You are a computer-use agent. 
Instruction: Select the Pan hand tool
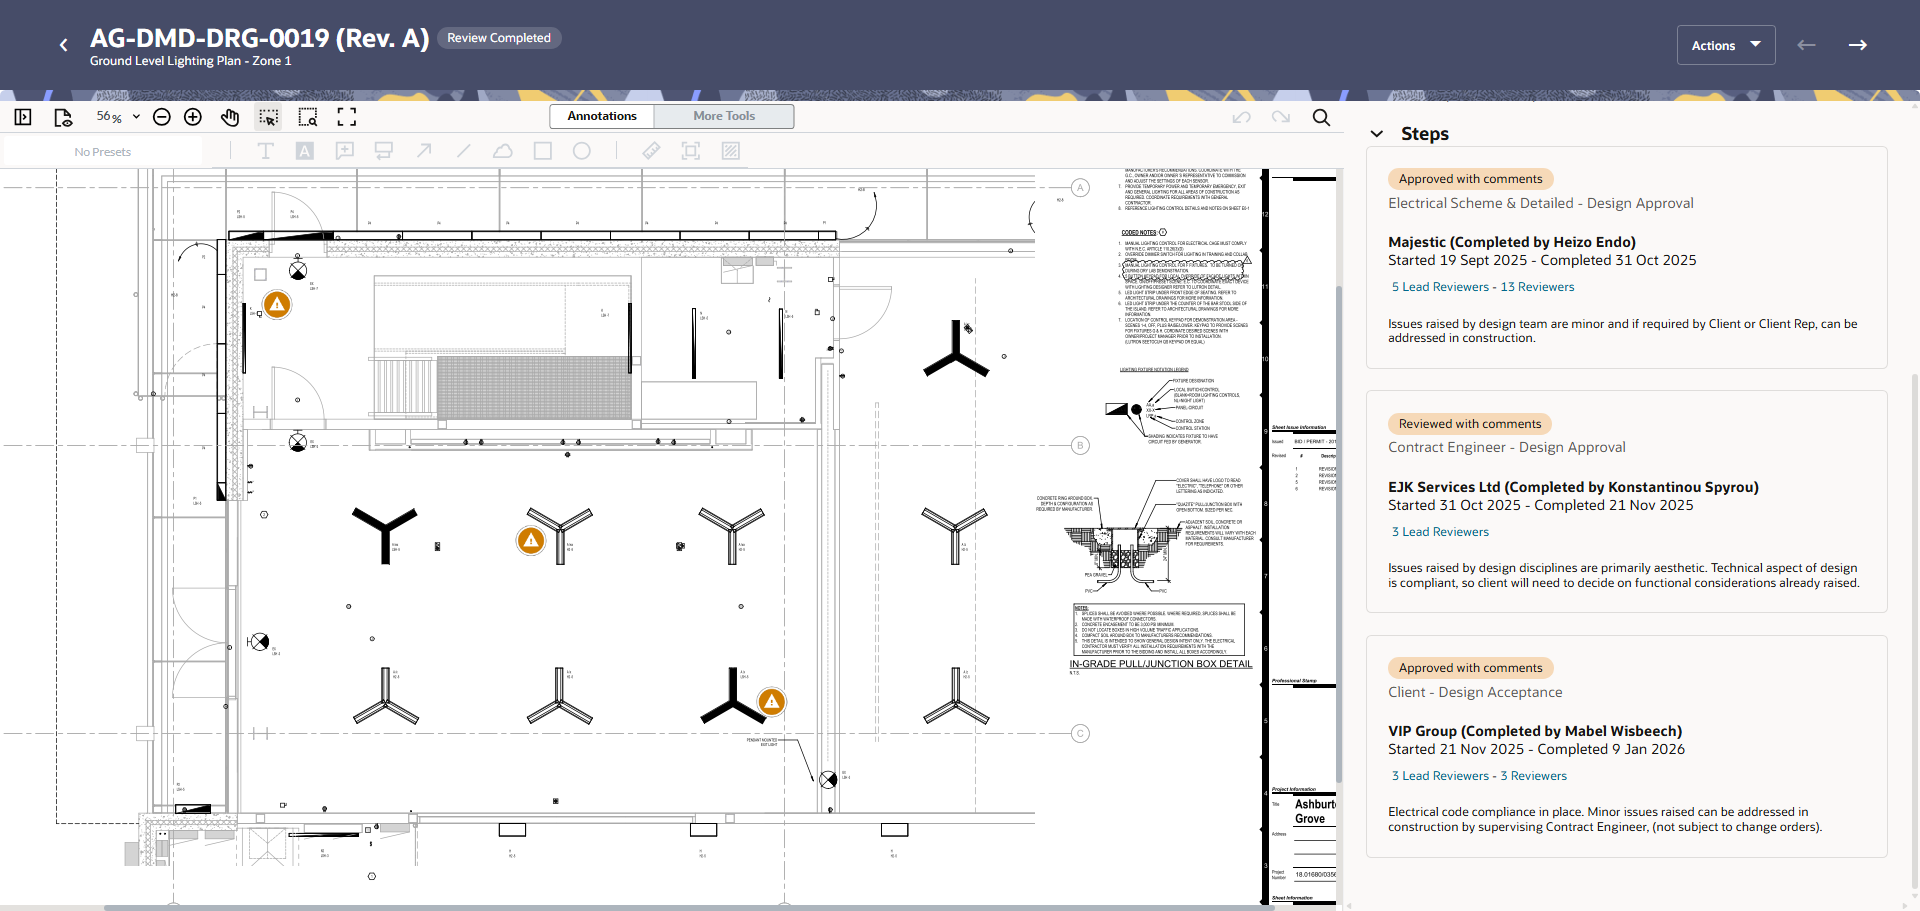(x=230, y=117)
